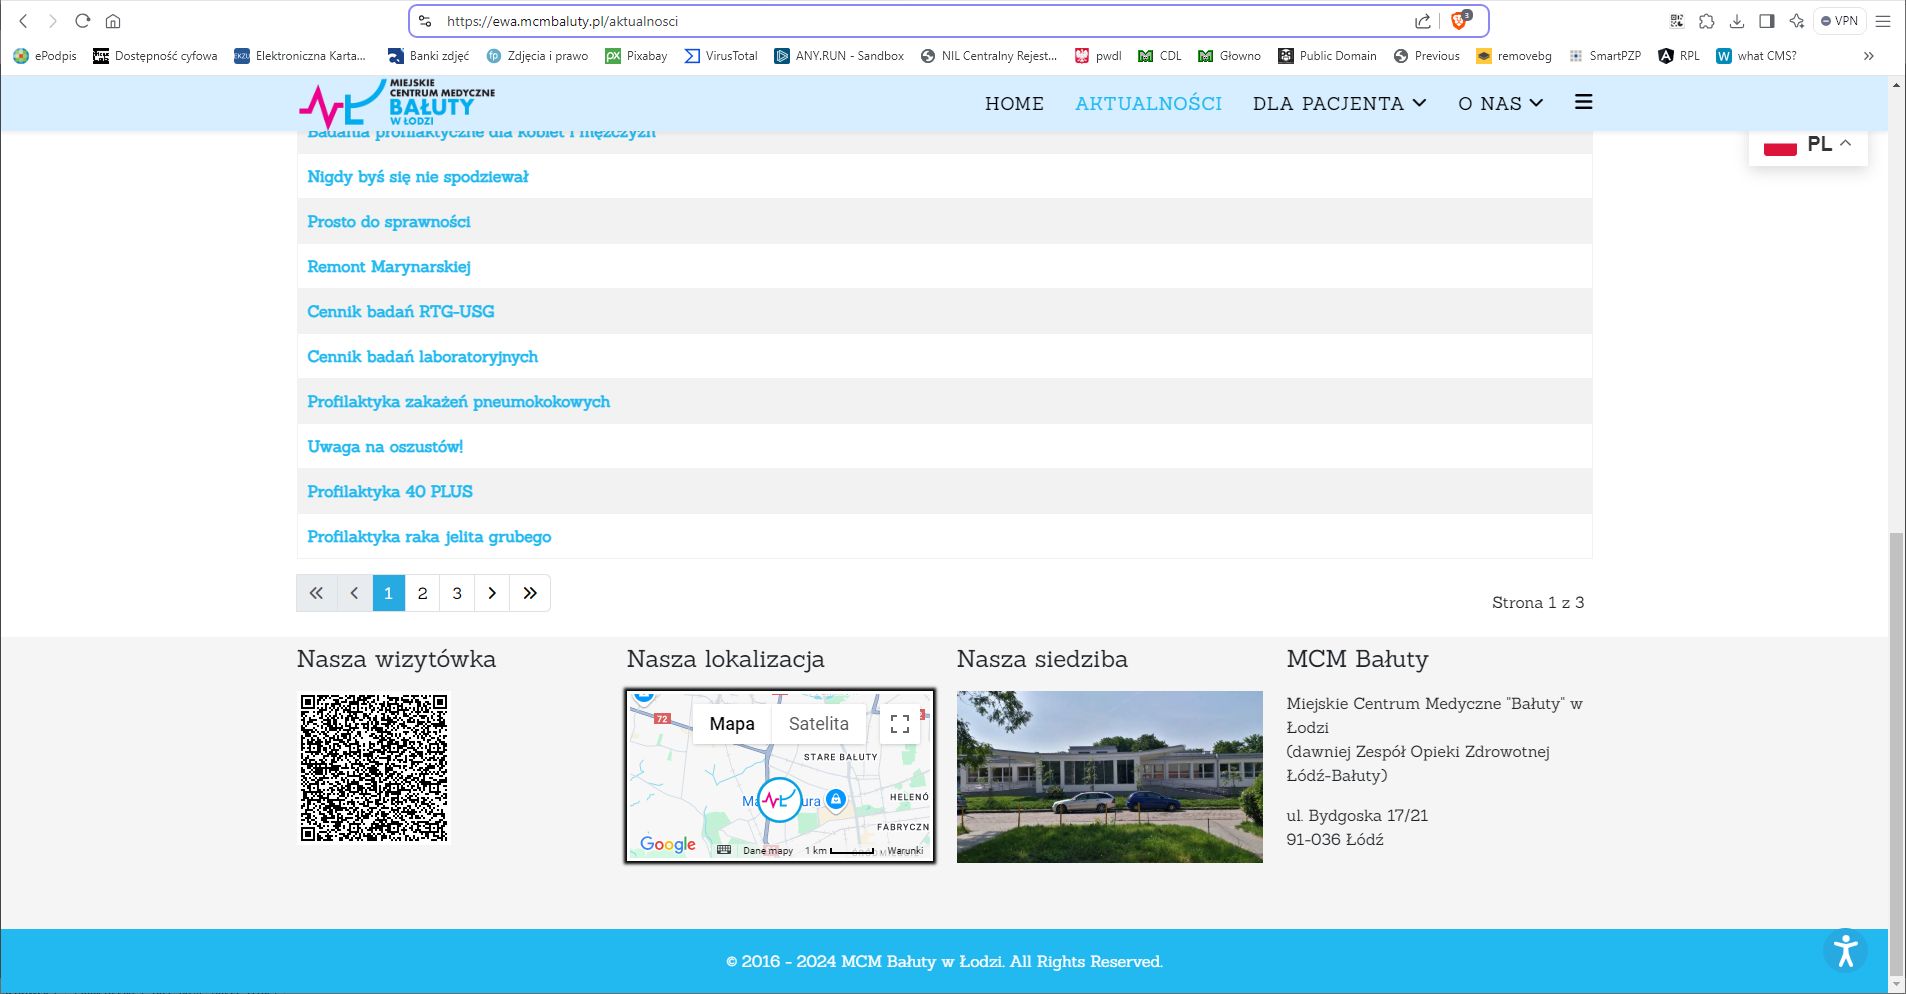Open site settings icon in address bar
This screenshot has width=1906, height=994.
[x=425, y=21]
